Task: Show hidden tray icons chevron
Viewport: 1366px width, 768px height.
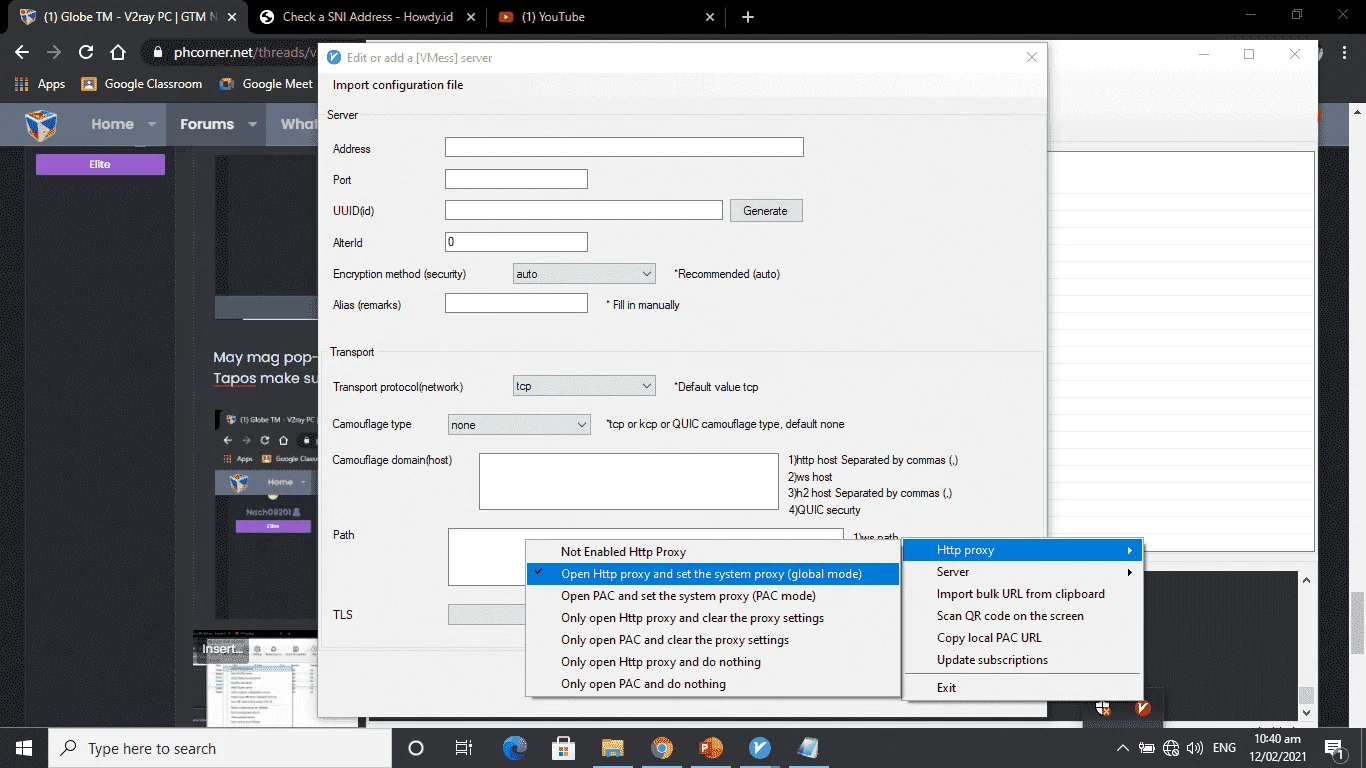Action: tap(1123, 748)
